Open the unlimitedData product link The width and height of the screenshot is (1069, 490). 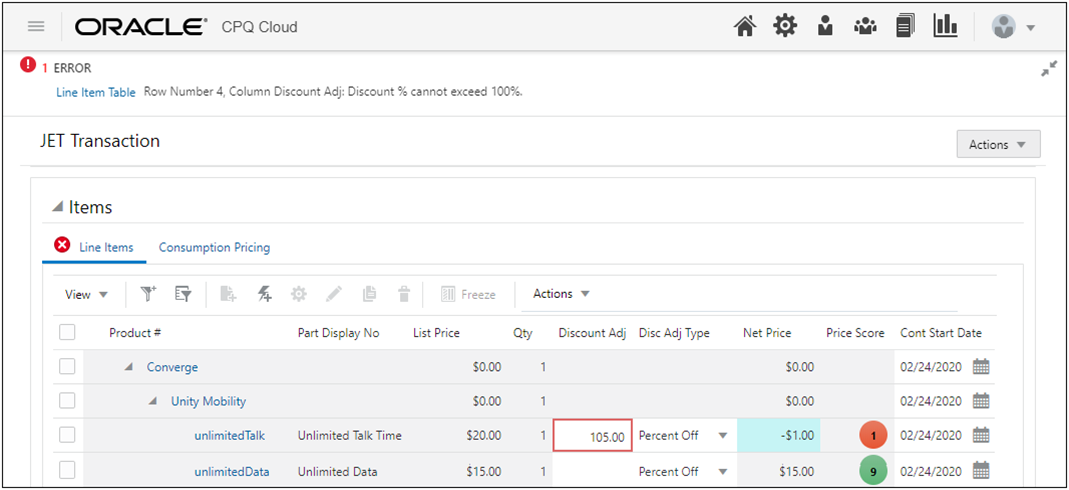click(231, 471)
